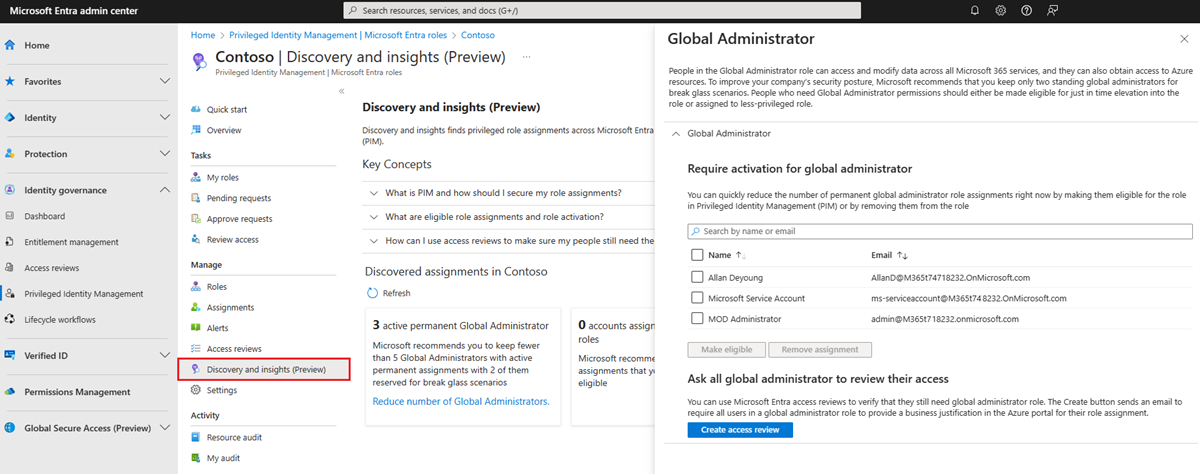Open the notifications bell icon
The image size is (1200, 474).
(x=975, y=10)
